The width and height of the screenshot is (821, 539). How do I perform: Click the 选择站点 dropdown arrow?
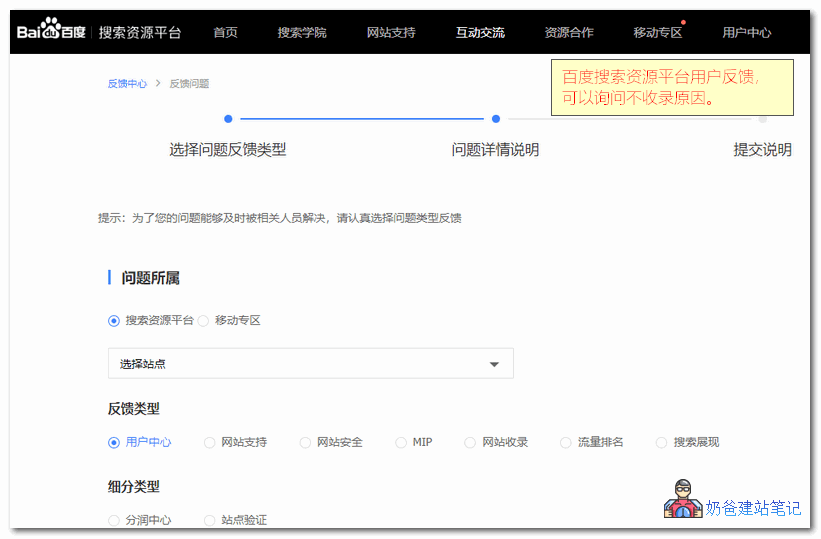[x=494, y=364]
